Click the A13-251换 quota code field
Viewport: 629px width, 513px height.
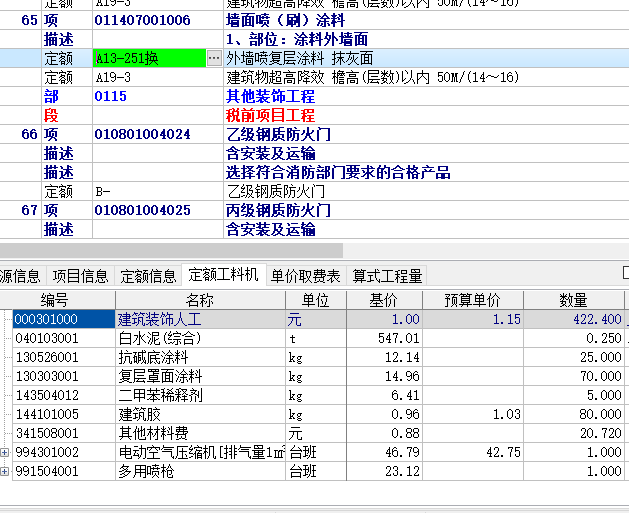(150, 59)
